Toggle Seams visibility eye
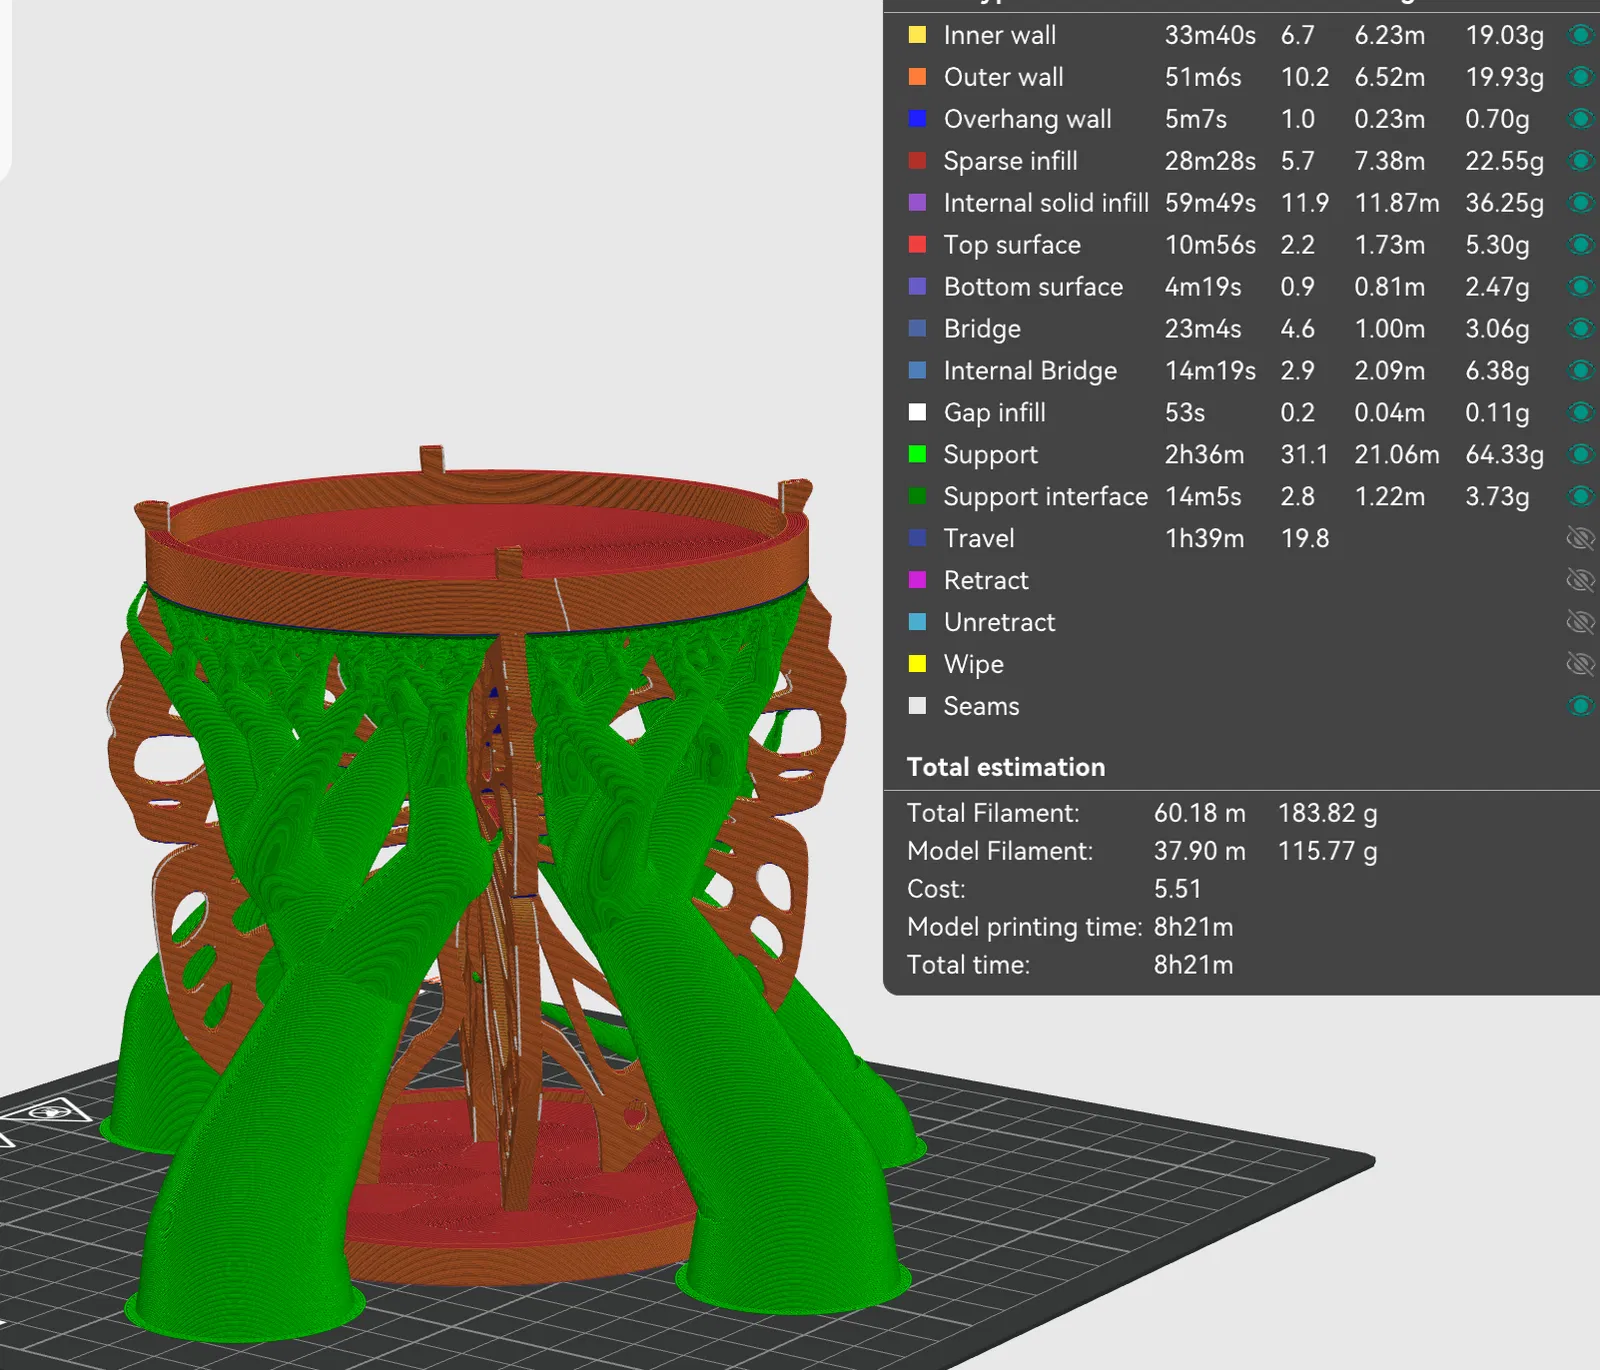The width and height of the screenshot is (1600, 1370). pos(1580,707)
